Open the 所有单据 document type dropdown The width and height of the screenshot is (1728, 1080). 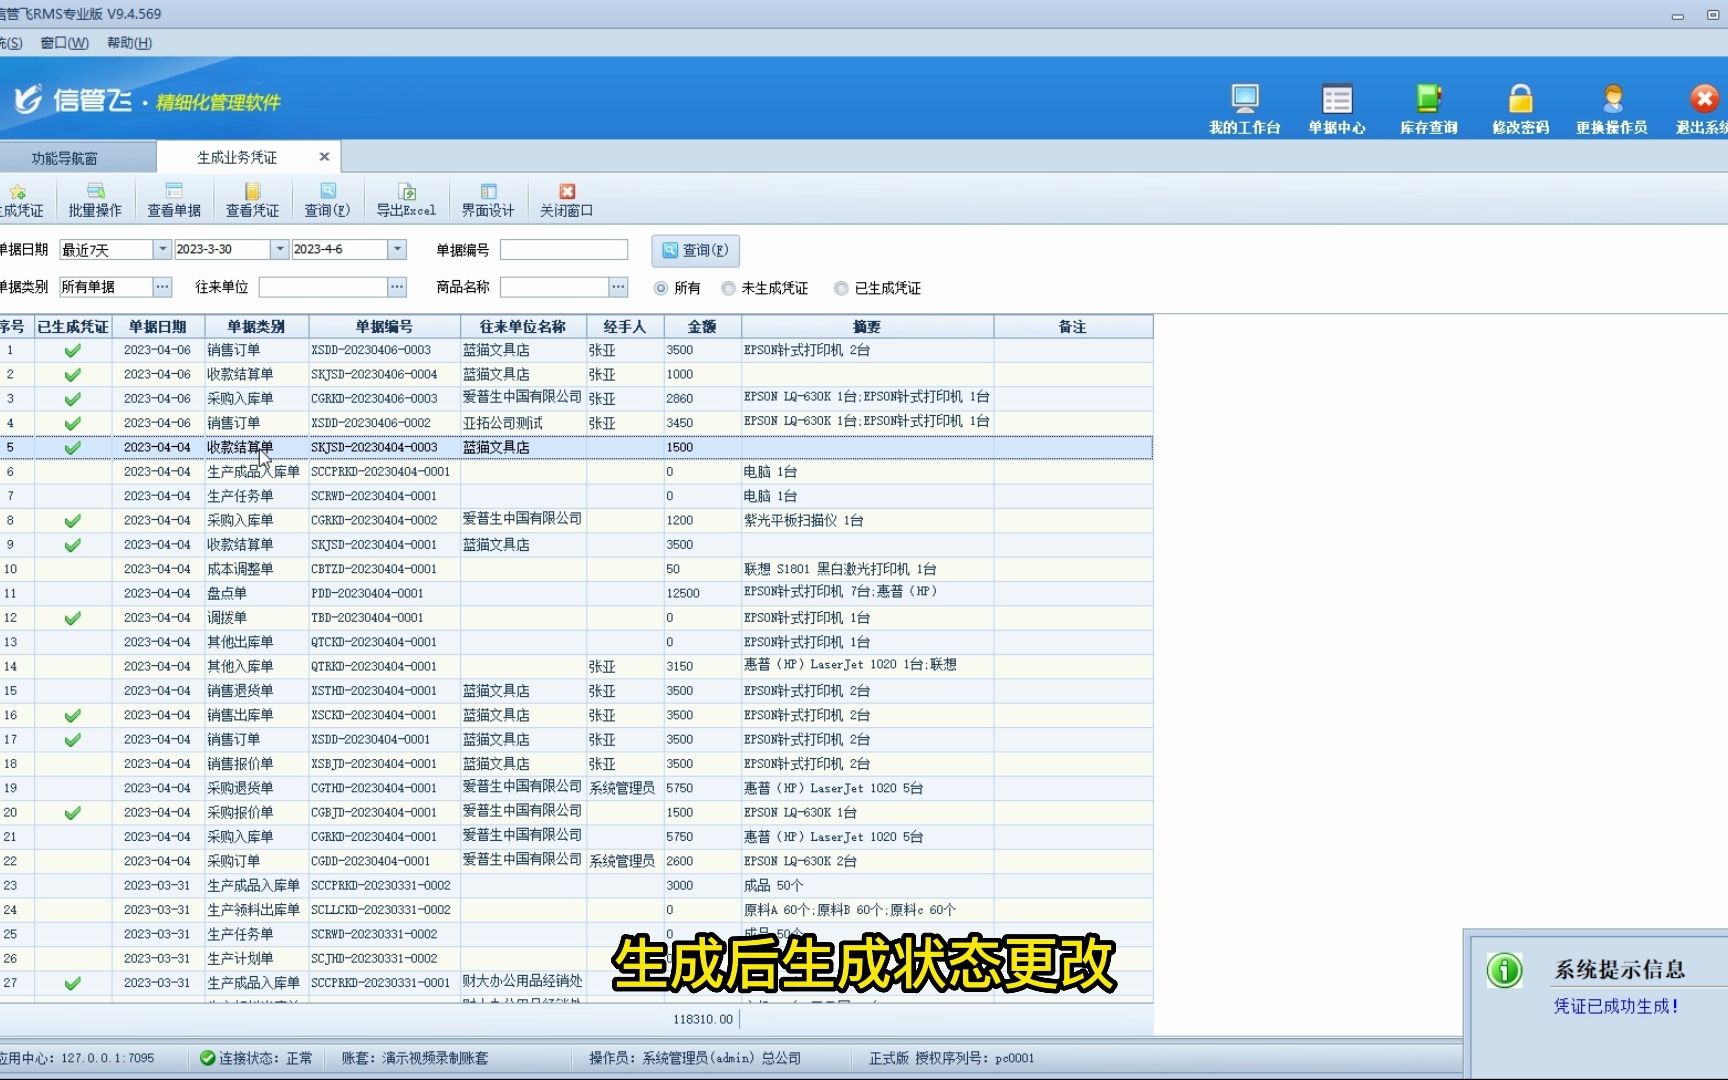point(162,286)
